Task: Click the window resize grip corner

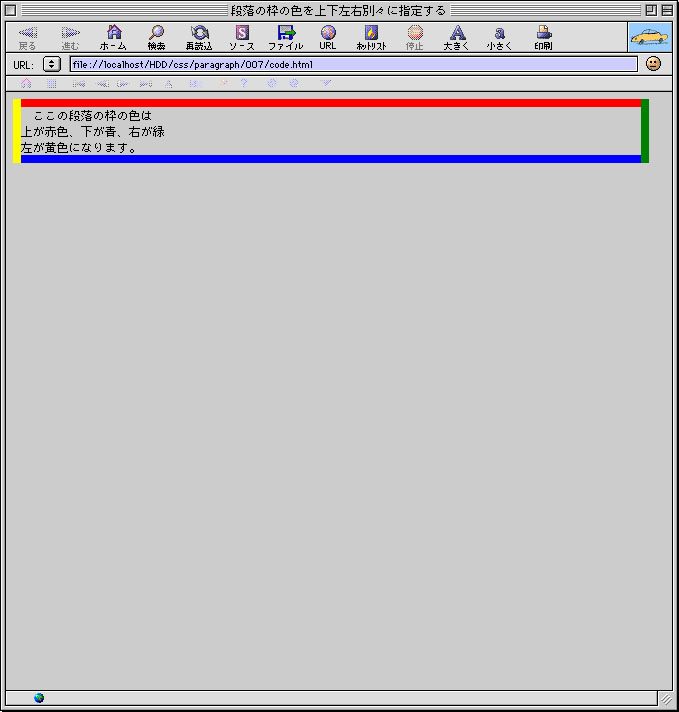Action: 666,698
